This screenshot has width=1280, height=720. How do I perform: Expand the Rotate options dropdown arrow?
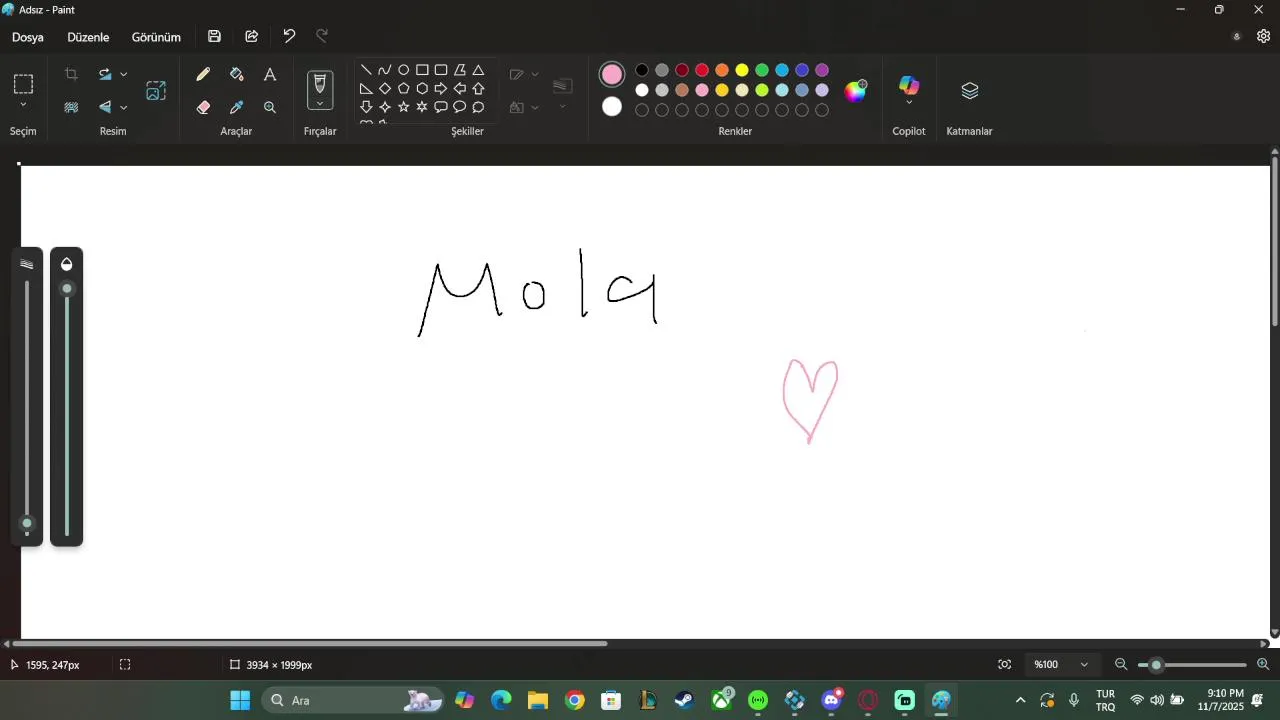pos(124,74)
